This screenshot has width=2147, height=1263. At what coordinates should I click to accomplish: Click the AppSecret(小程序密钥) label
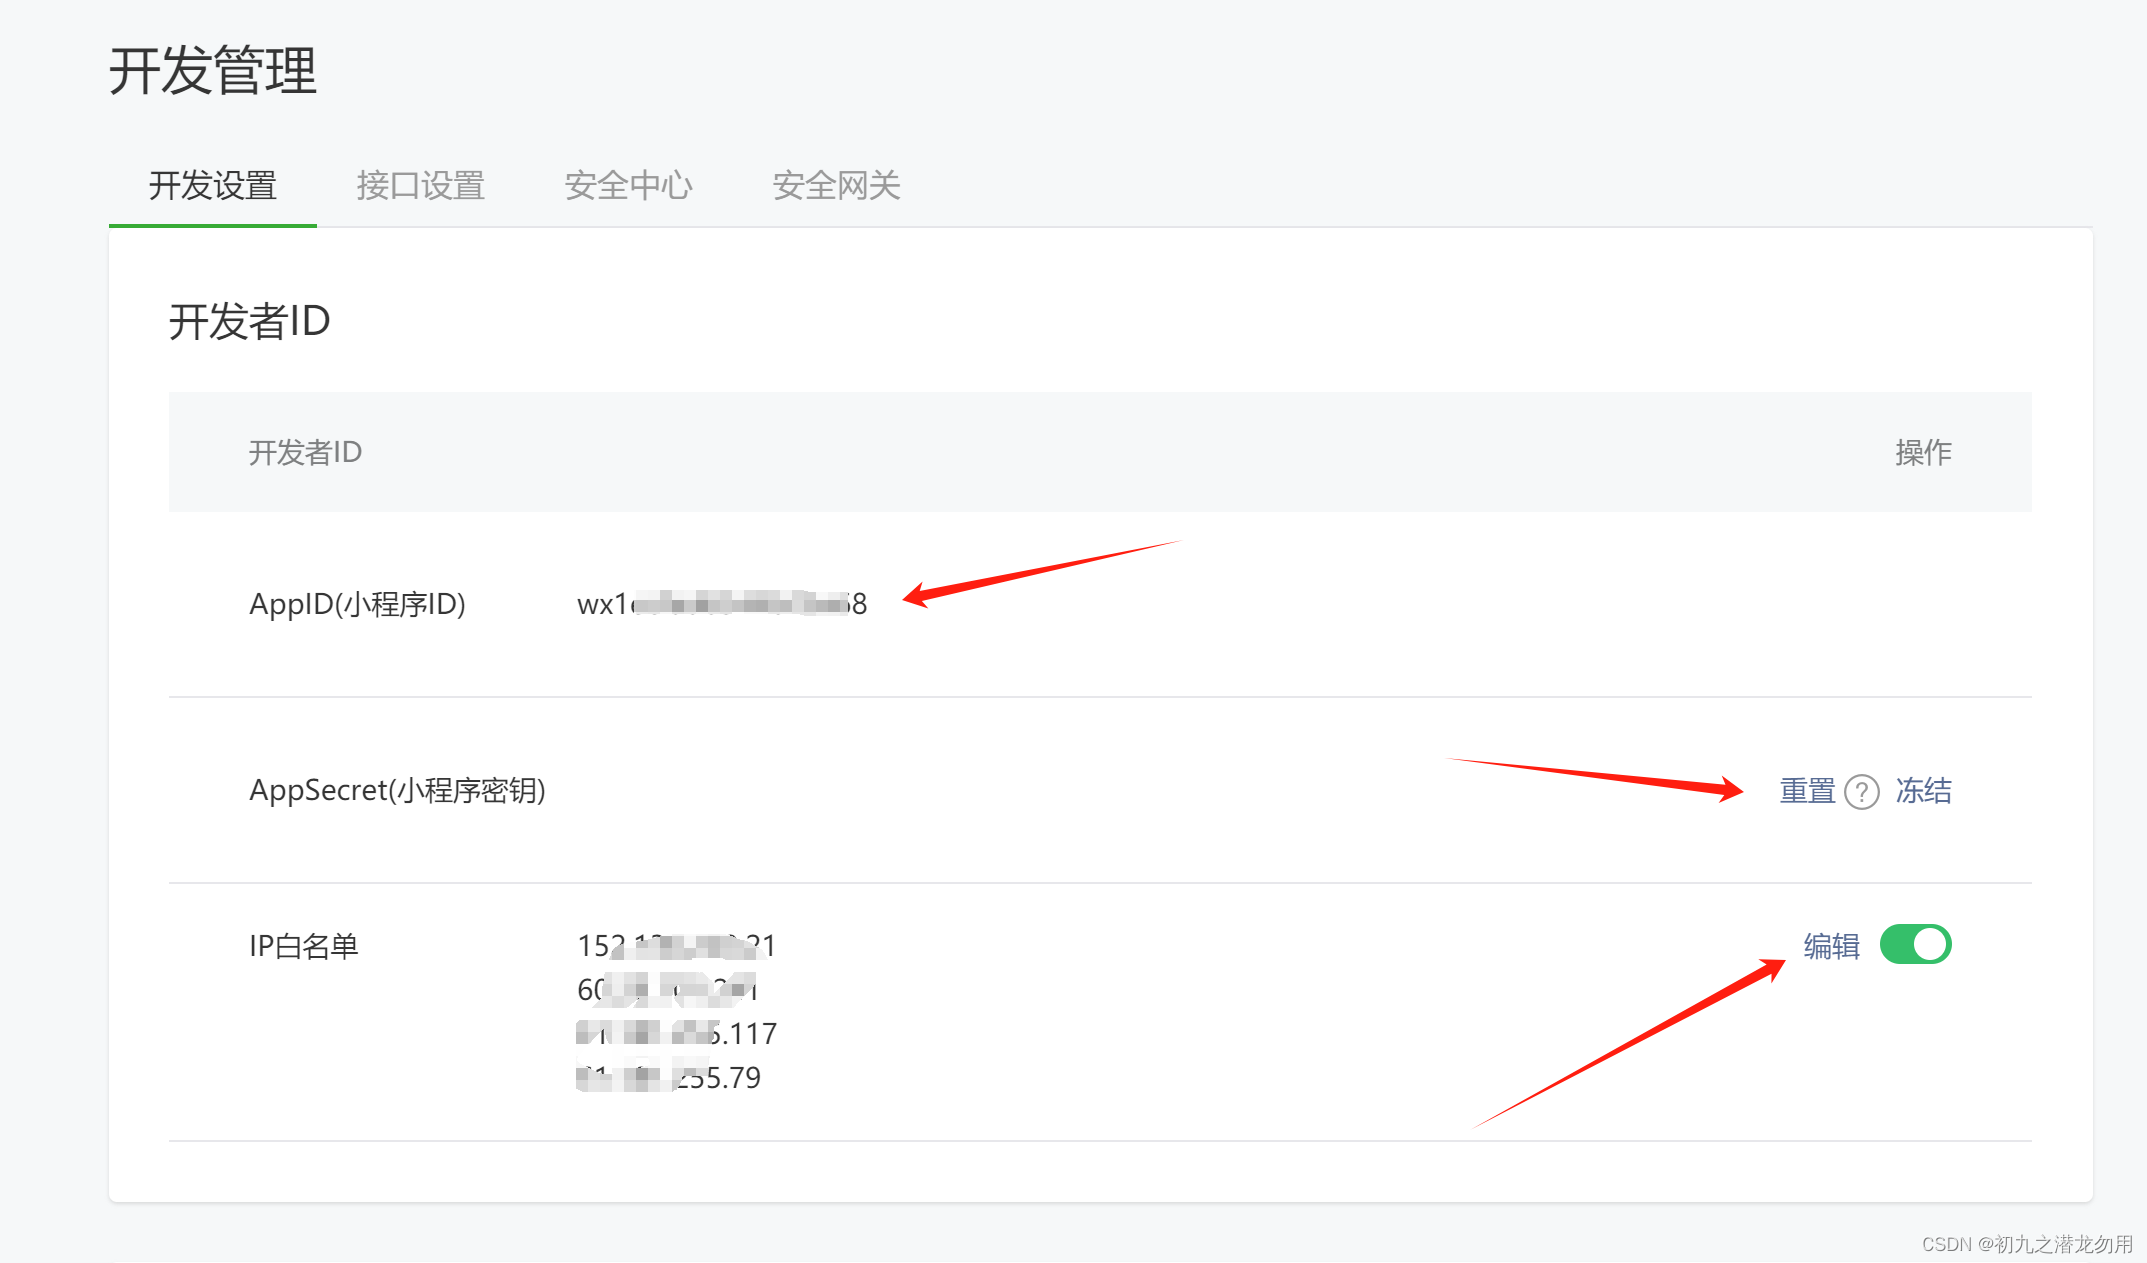397,790
